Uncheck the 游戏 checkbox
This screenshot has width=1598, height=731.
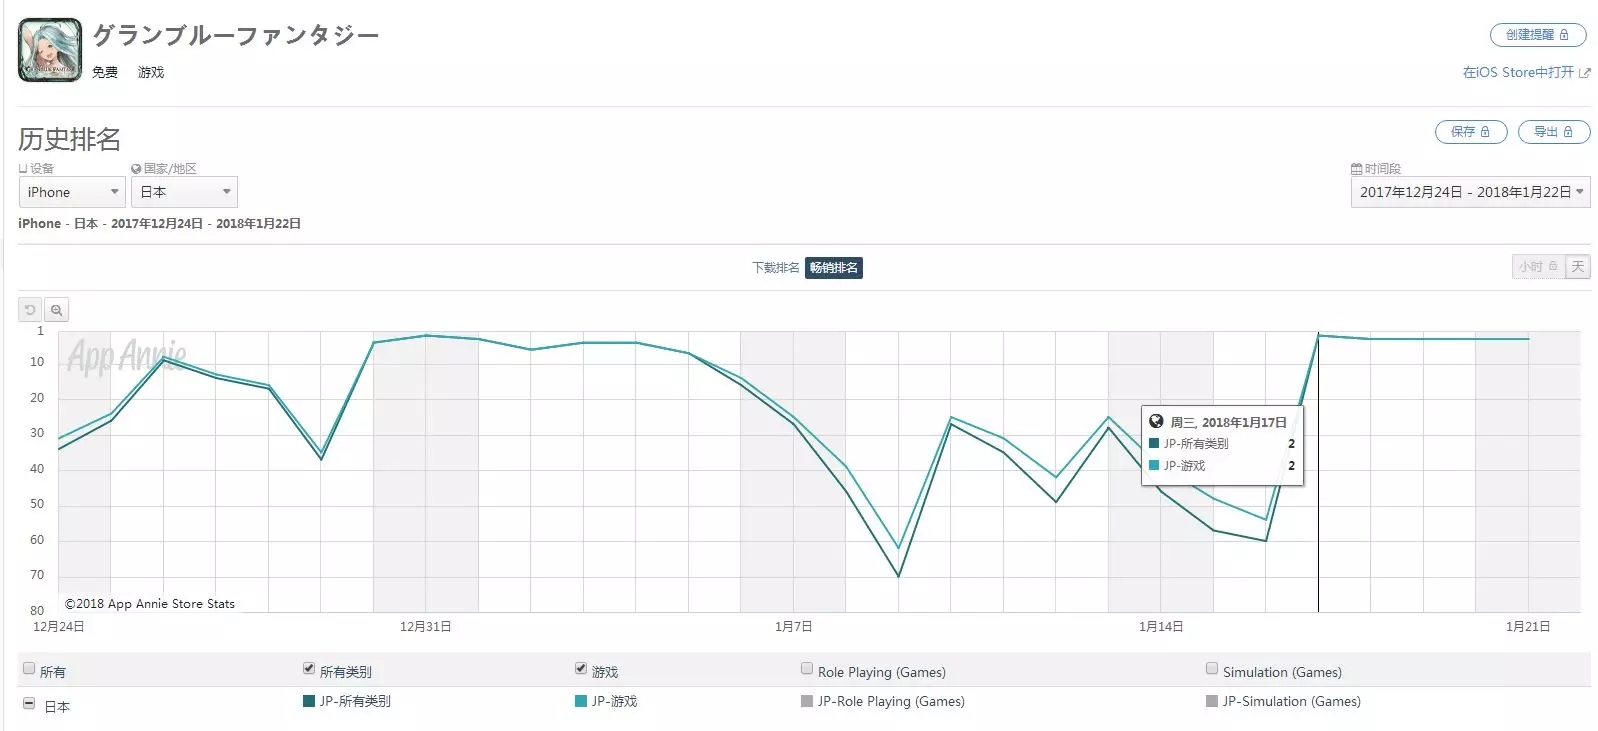tap(581, 668)
